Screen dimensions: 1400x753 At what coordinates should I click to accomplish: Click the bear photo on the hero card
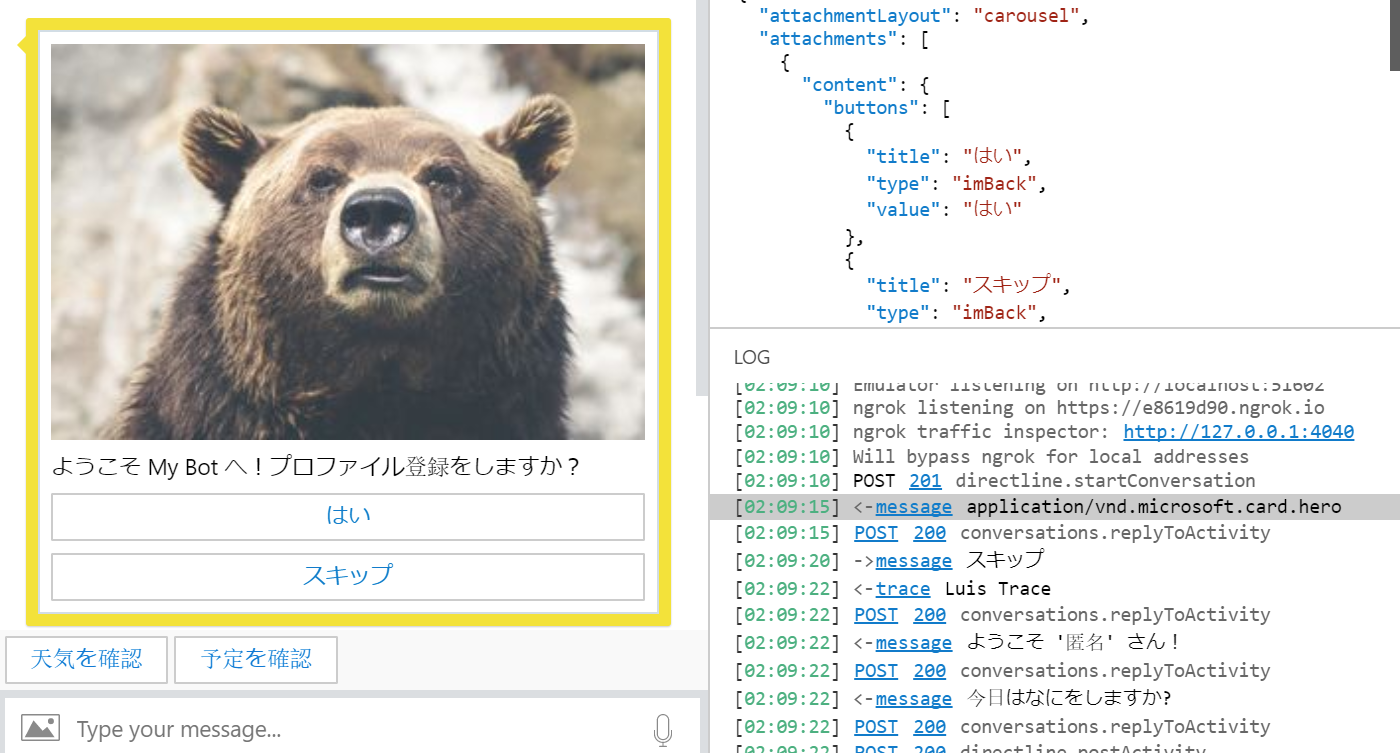[346, 242]
